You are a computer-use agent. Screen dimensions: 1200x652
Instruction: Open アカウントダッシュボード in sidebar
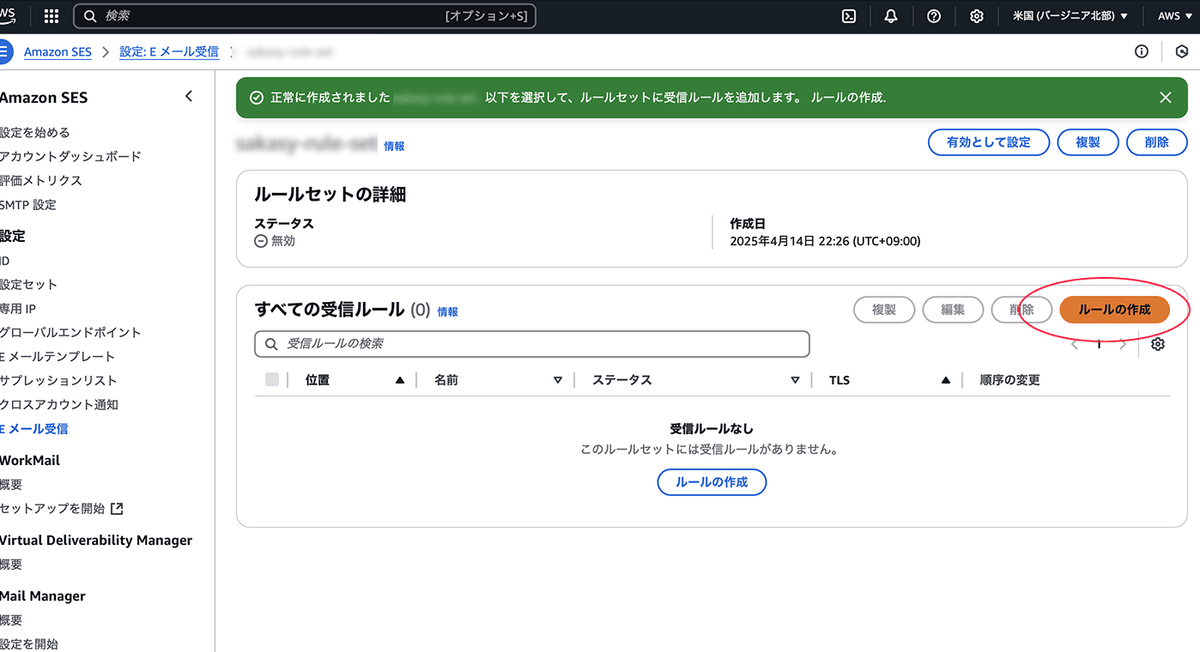click(71, 156)
